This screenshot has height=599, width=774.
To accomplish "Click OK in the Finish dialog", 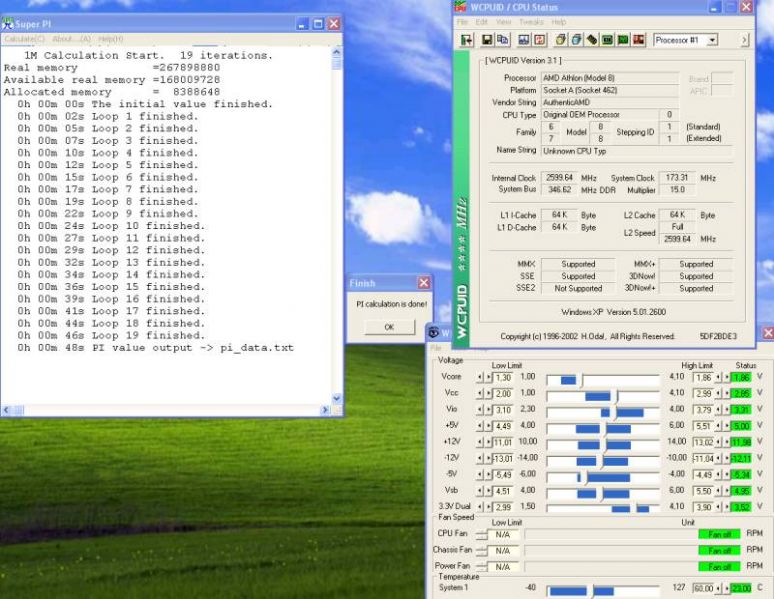I will [389, 327].
